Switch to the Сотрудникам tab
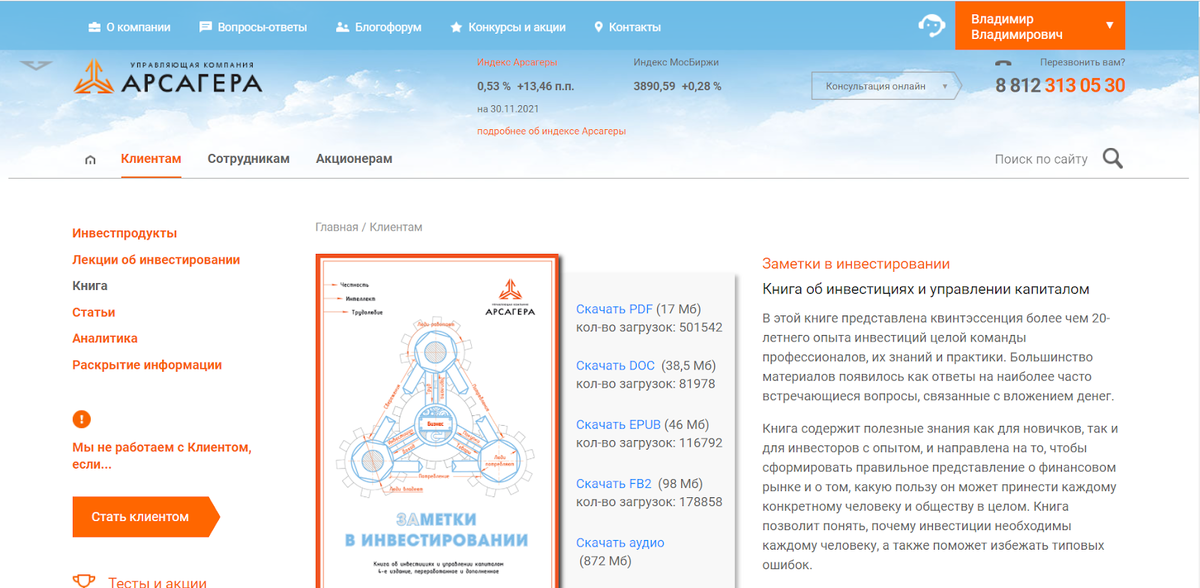This screenshot has width=1200, height=588. click(248, 159)
